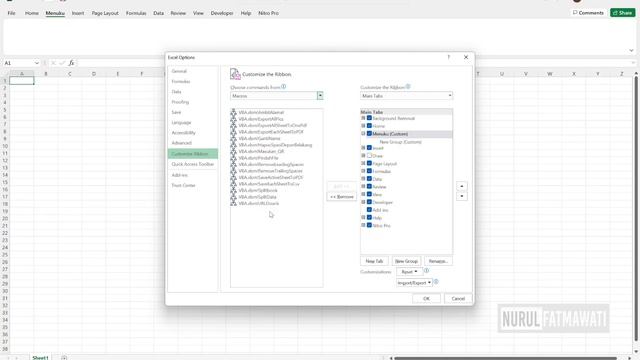Open the Choose commands from dropdown
The height and width of the screenshot is (360, 640).
pos(320,96)
